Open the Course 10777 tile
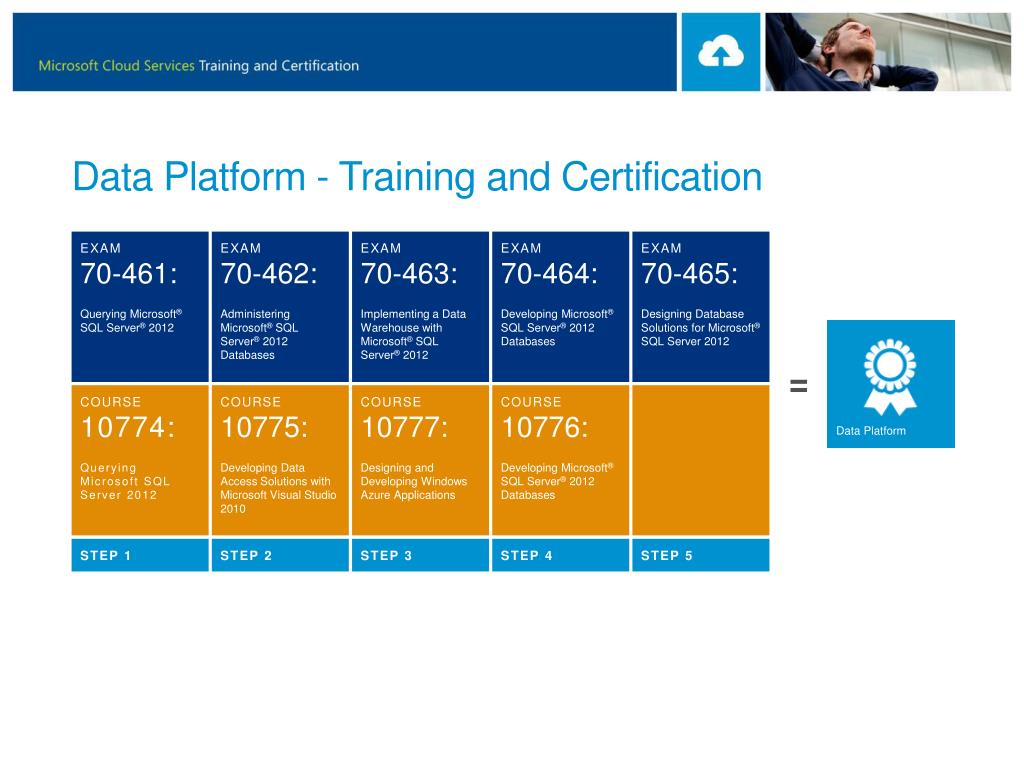Image resolution: width=1024 pixels, height=768 pixels. click(421, 460)
